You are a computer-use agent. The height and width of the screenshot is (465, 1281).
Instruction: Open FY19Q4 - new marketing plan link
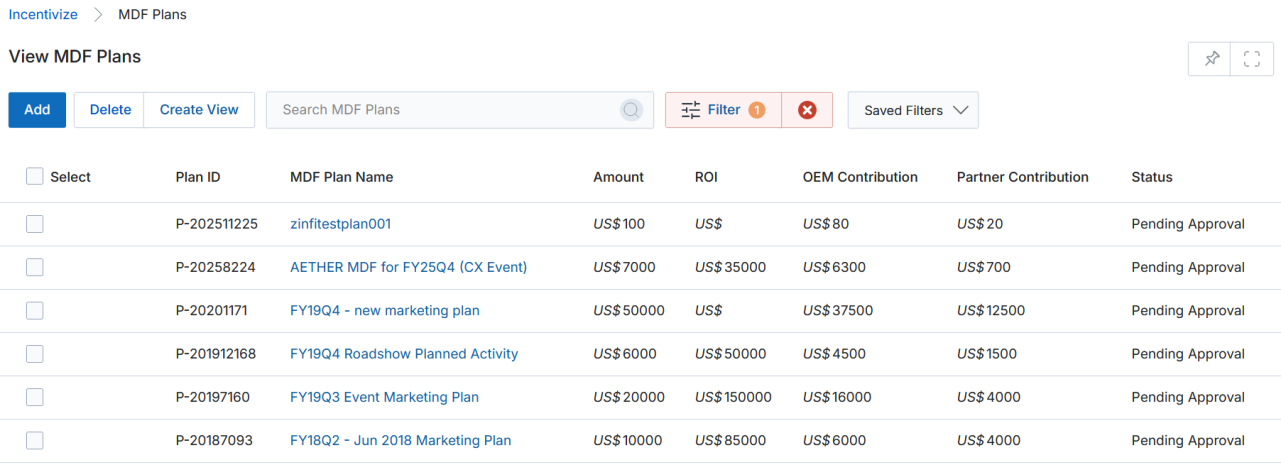coord(385,310)
